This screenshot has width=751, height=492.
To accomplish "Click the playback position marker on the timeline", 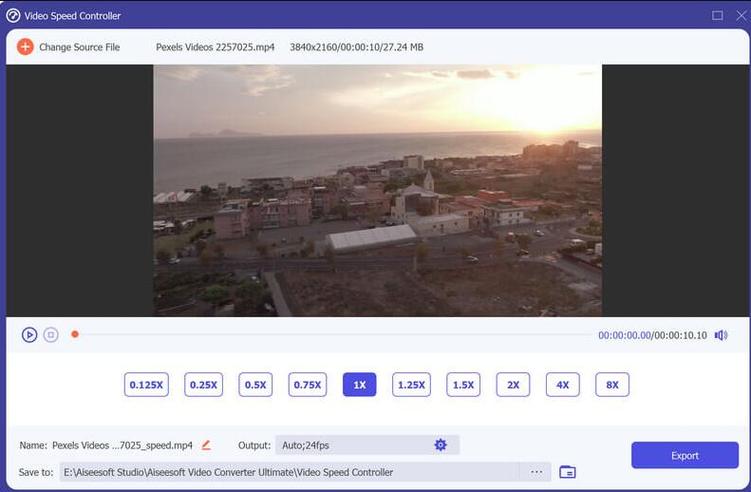I will click(x=75, y=334).
